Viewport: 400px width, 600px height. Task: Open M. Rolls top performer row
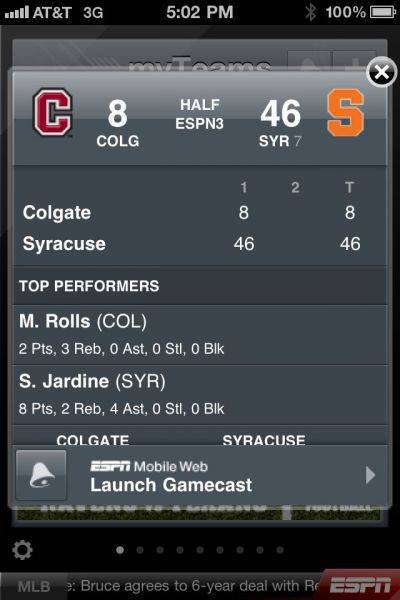[200, 335]
